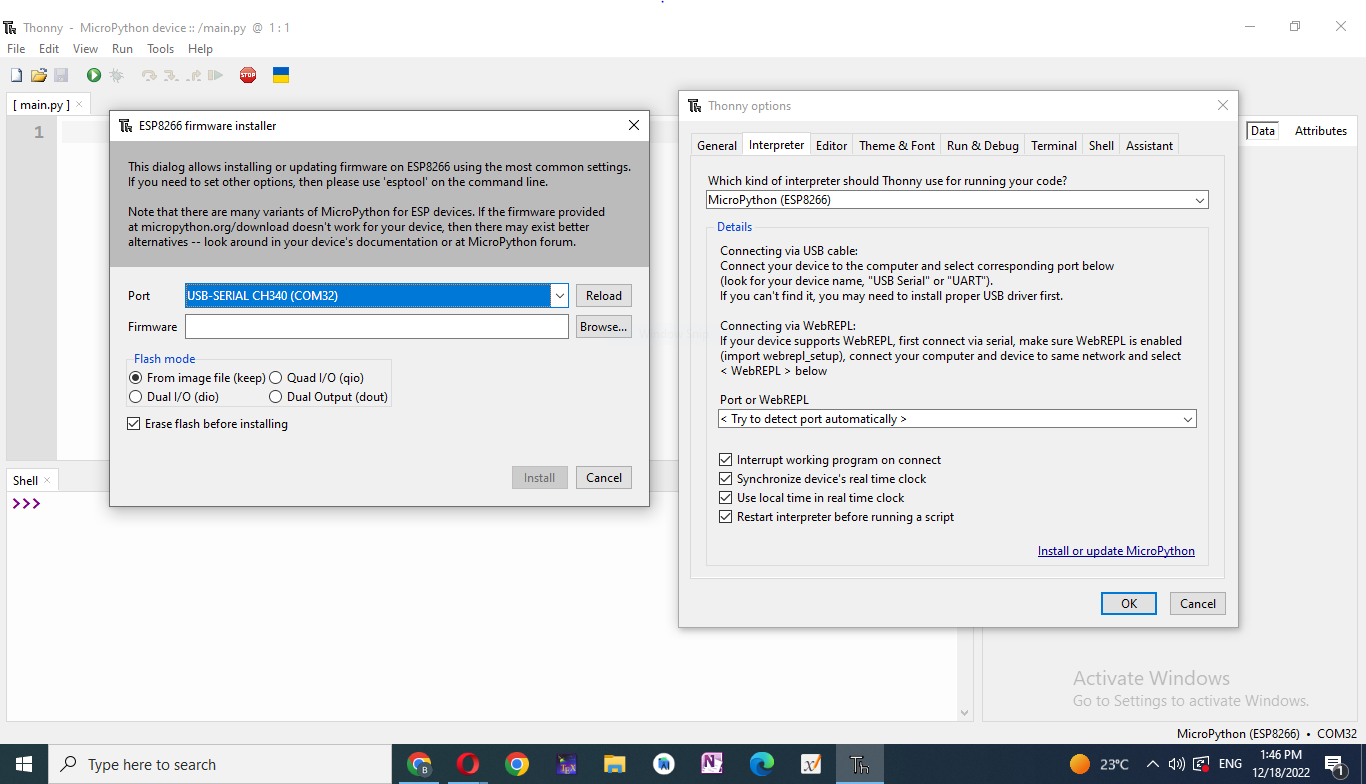Open Opera from the taskbar
This screenshot has height=784, width=1366.
click(468, 764)
